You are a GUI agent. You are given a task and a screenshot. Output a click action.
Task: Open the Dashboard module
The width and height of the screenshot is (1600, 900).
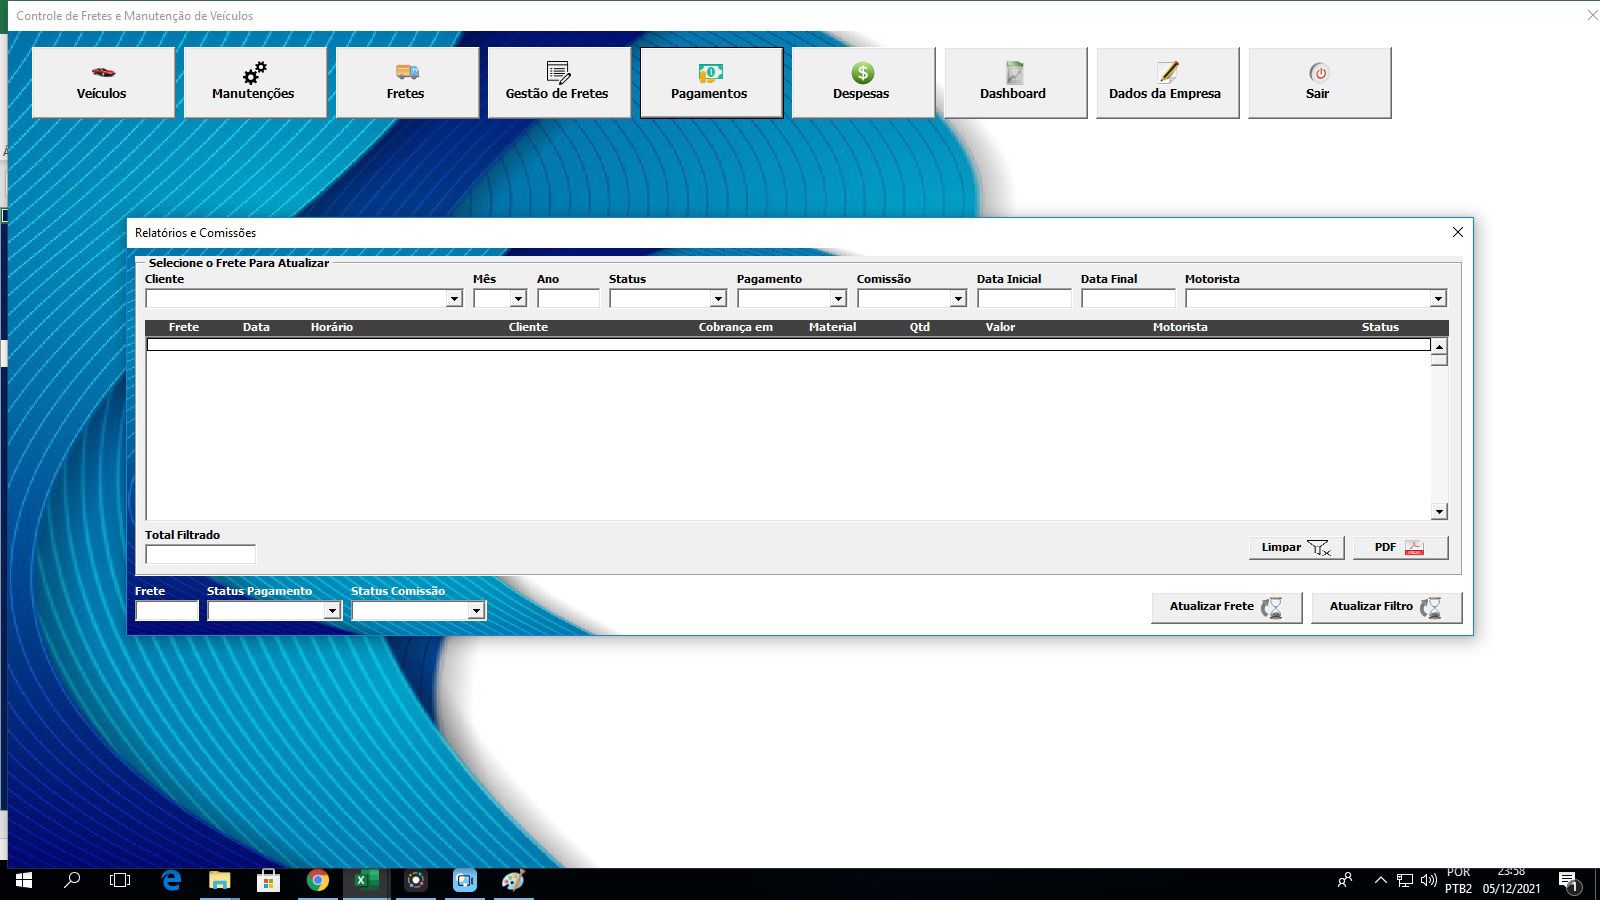pyautogui.click(x=1014, y=83)
